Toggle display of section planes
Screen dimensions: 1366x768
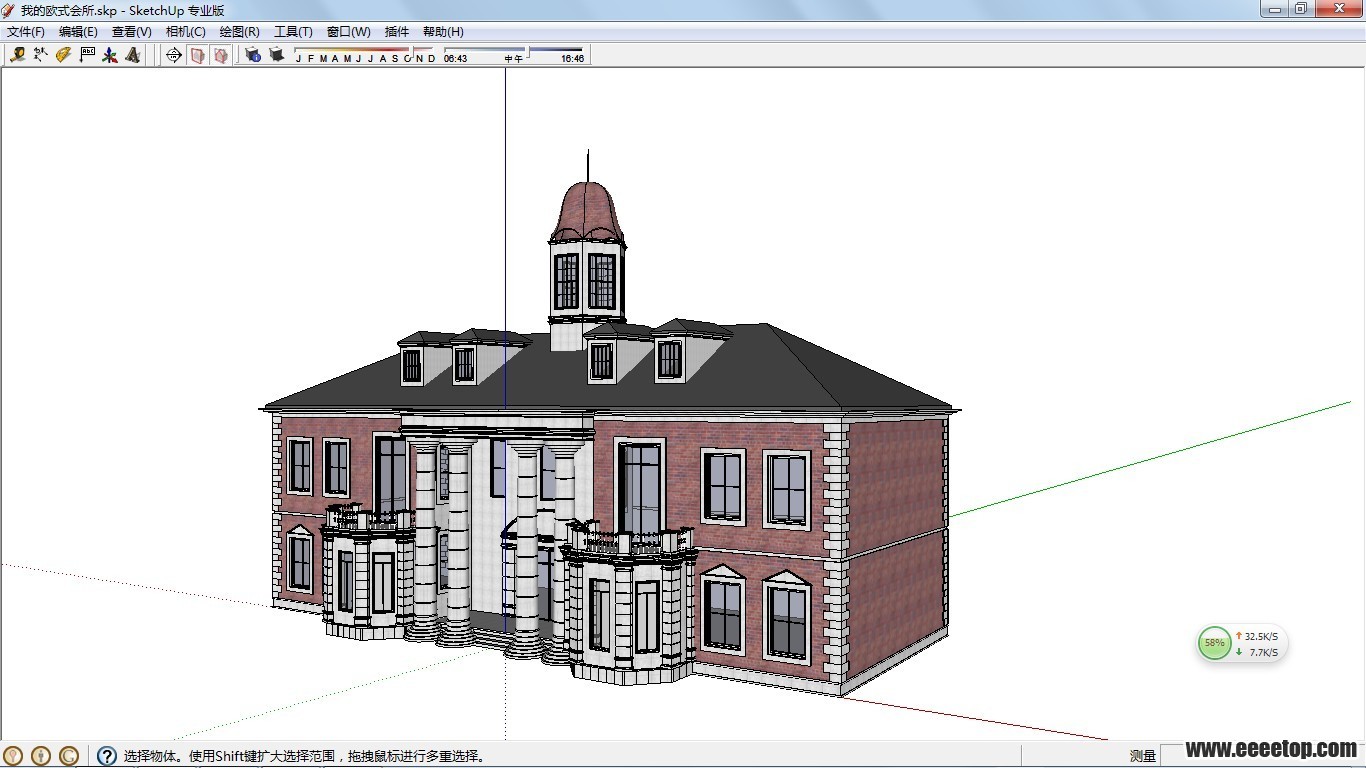pos(198,55)
